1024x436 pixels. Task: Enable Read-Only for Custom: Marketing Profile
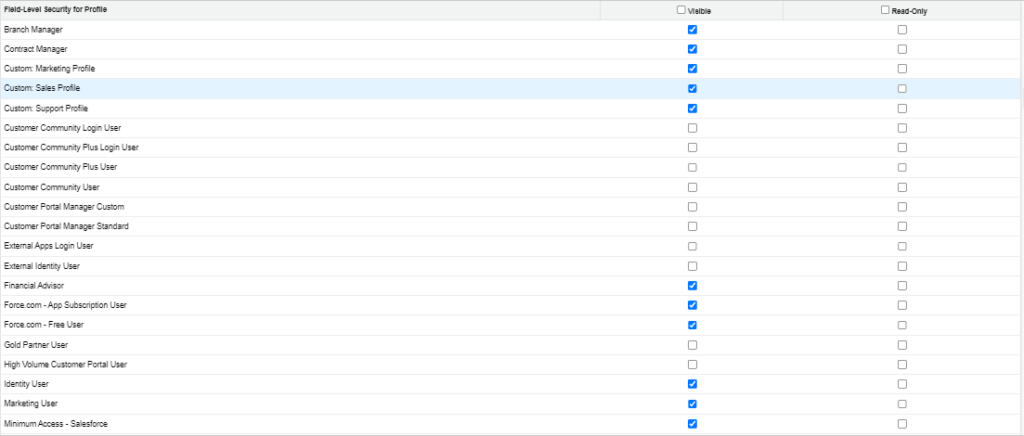point(902,69)
